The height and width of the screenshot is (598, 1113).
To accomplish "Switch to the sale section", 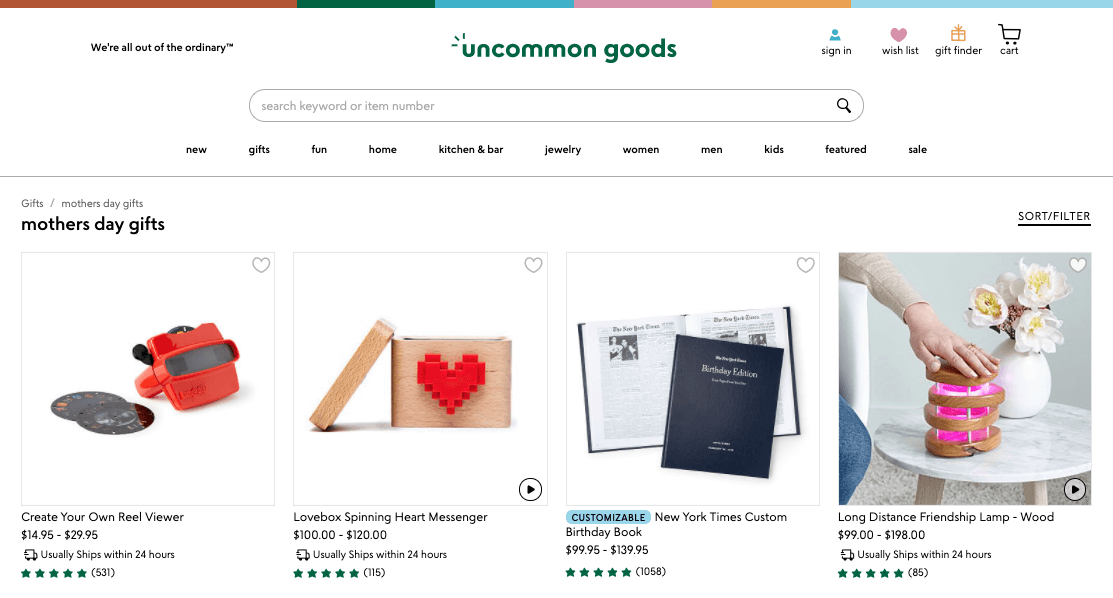I will tap(917, 149).
